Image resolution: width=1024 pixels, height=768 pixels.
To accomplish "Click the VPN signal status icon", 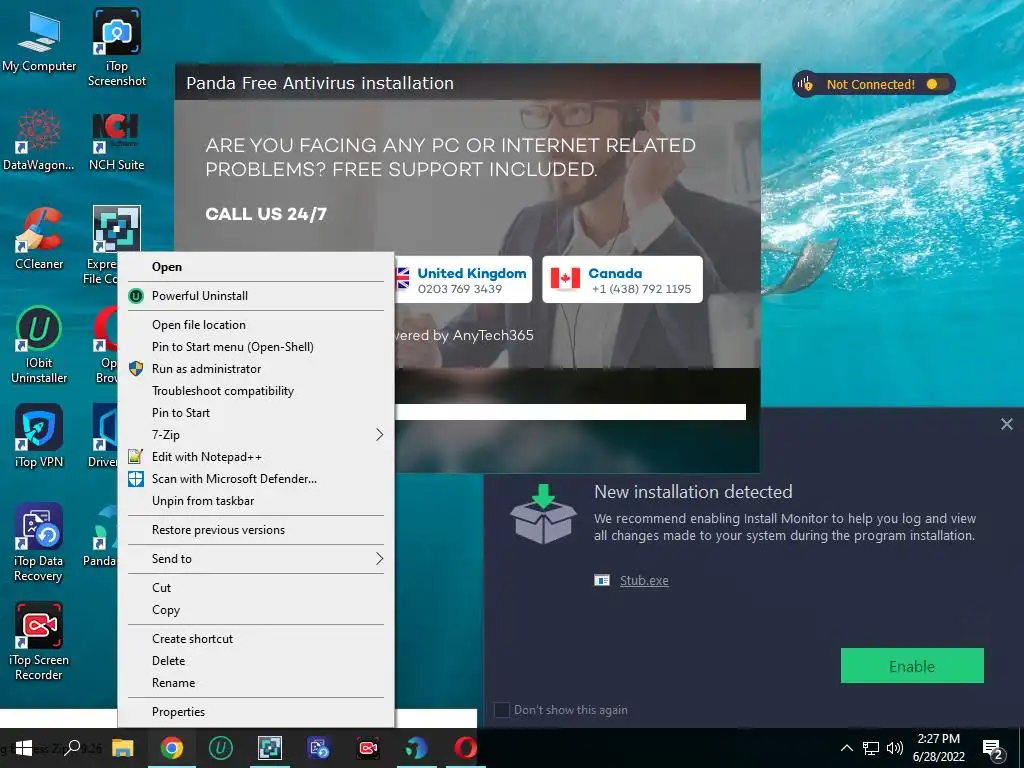I will [805, 84].
